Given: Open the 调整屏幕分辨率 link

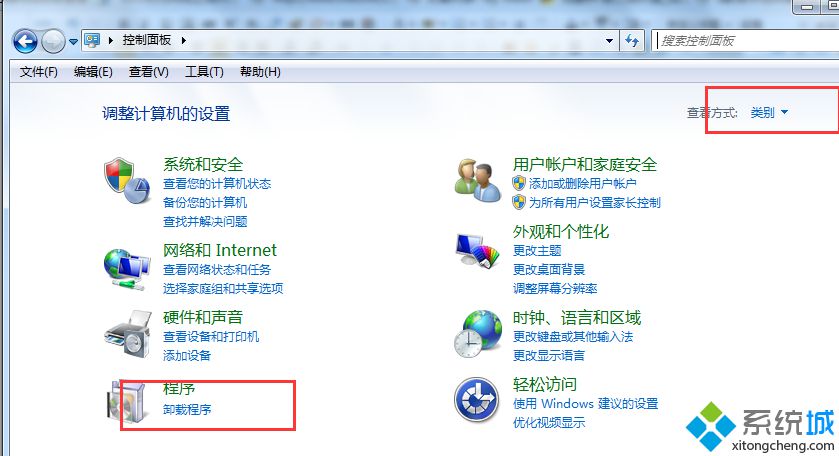Looking at the screenshot, I should tap(555, 288).
